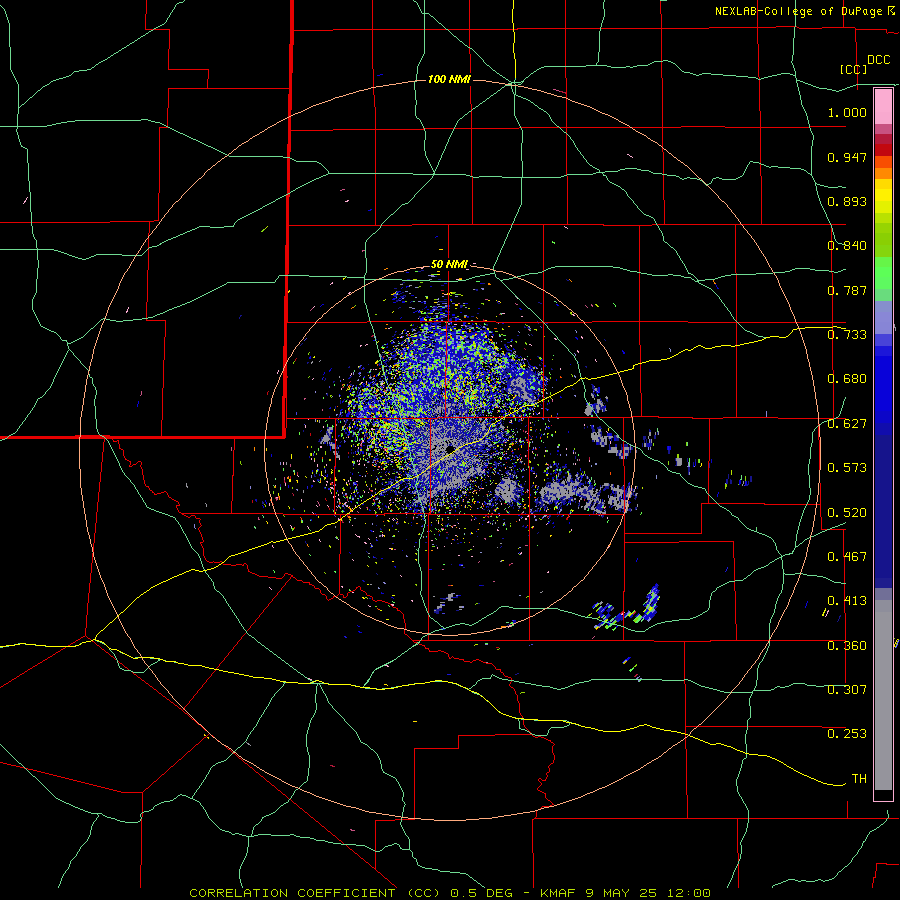The height and width of the screenshot is (900, 900).
Task: Click the 0.467 scale value
Action: point(847,556)
